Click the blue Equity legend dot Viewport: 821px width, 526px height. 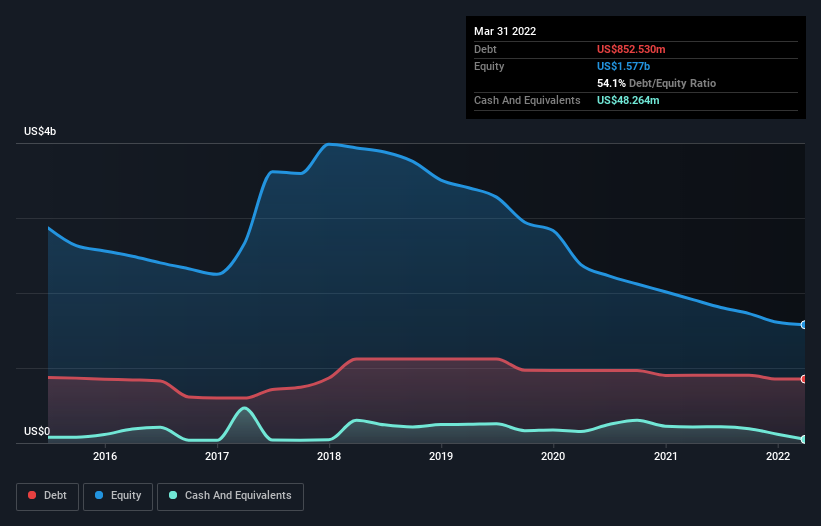(x=99, y=495)
